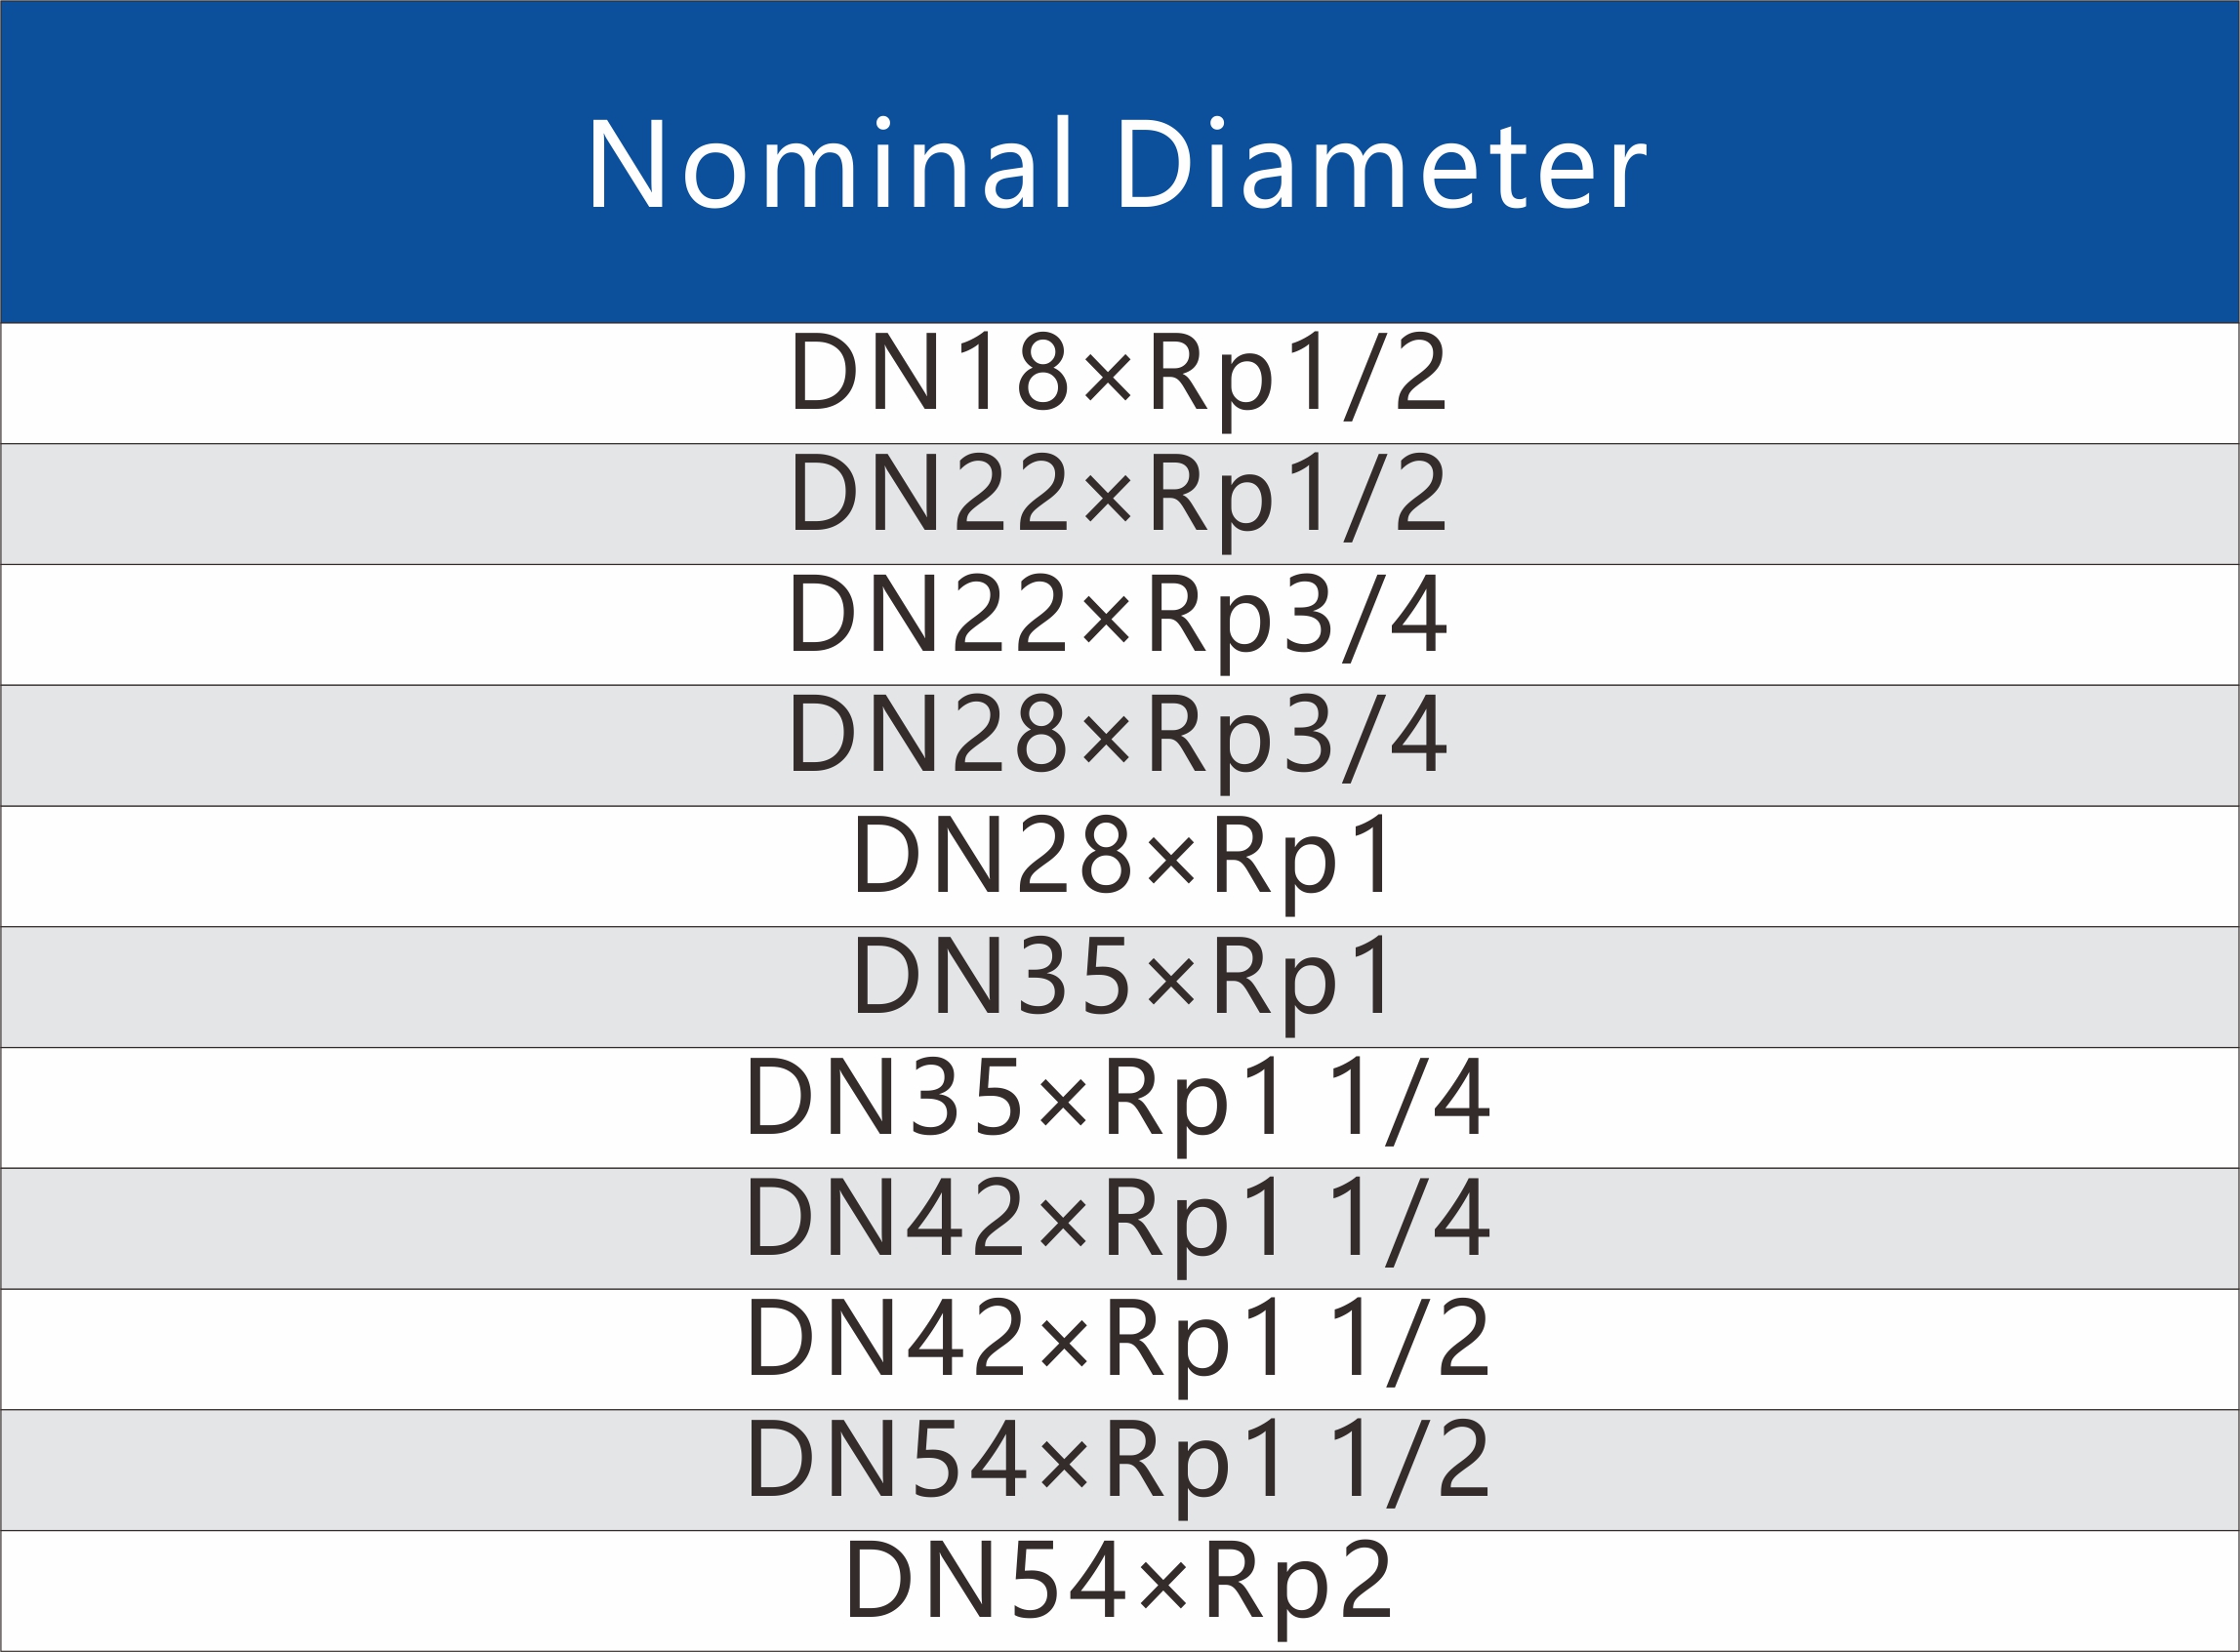Viewport: 2240px width, 1652px height.
Task: Select the DN22×Rp1/2 row
Action: (x=1120, y=504)
